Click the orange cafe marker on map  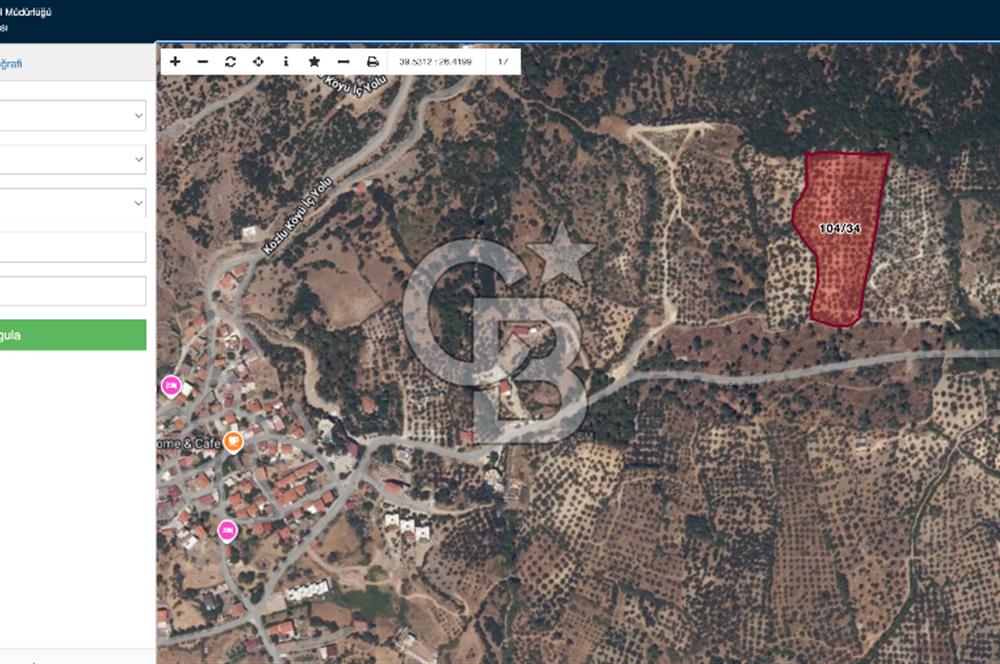tap(233, 441)
